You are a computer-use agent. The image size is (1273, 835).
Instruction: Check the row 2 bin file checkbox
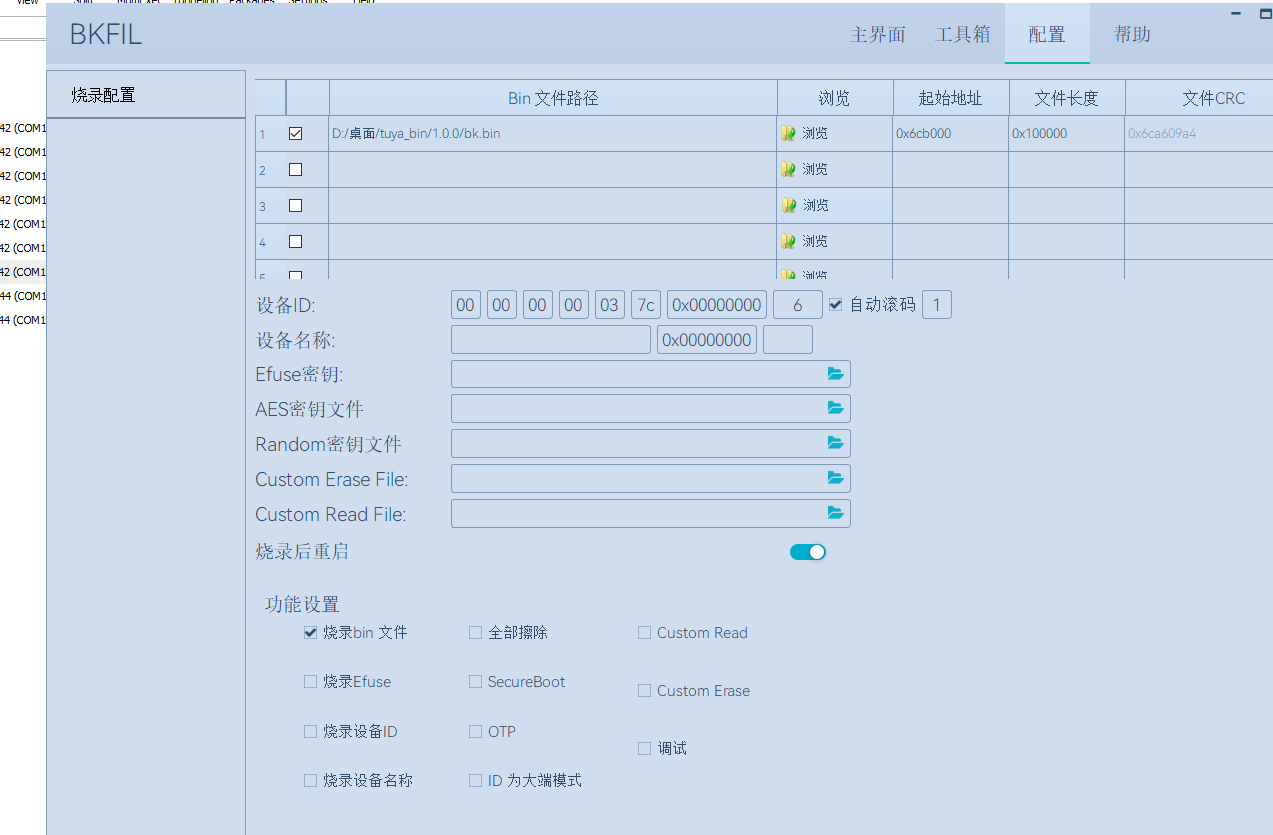[295, 169]
